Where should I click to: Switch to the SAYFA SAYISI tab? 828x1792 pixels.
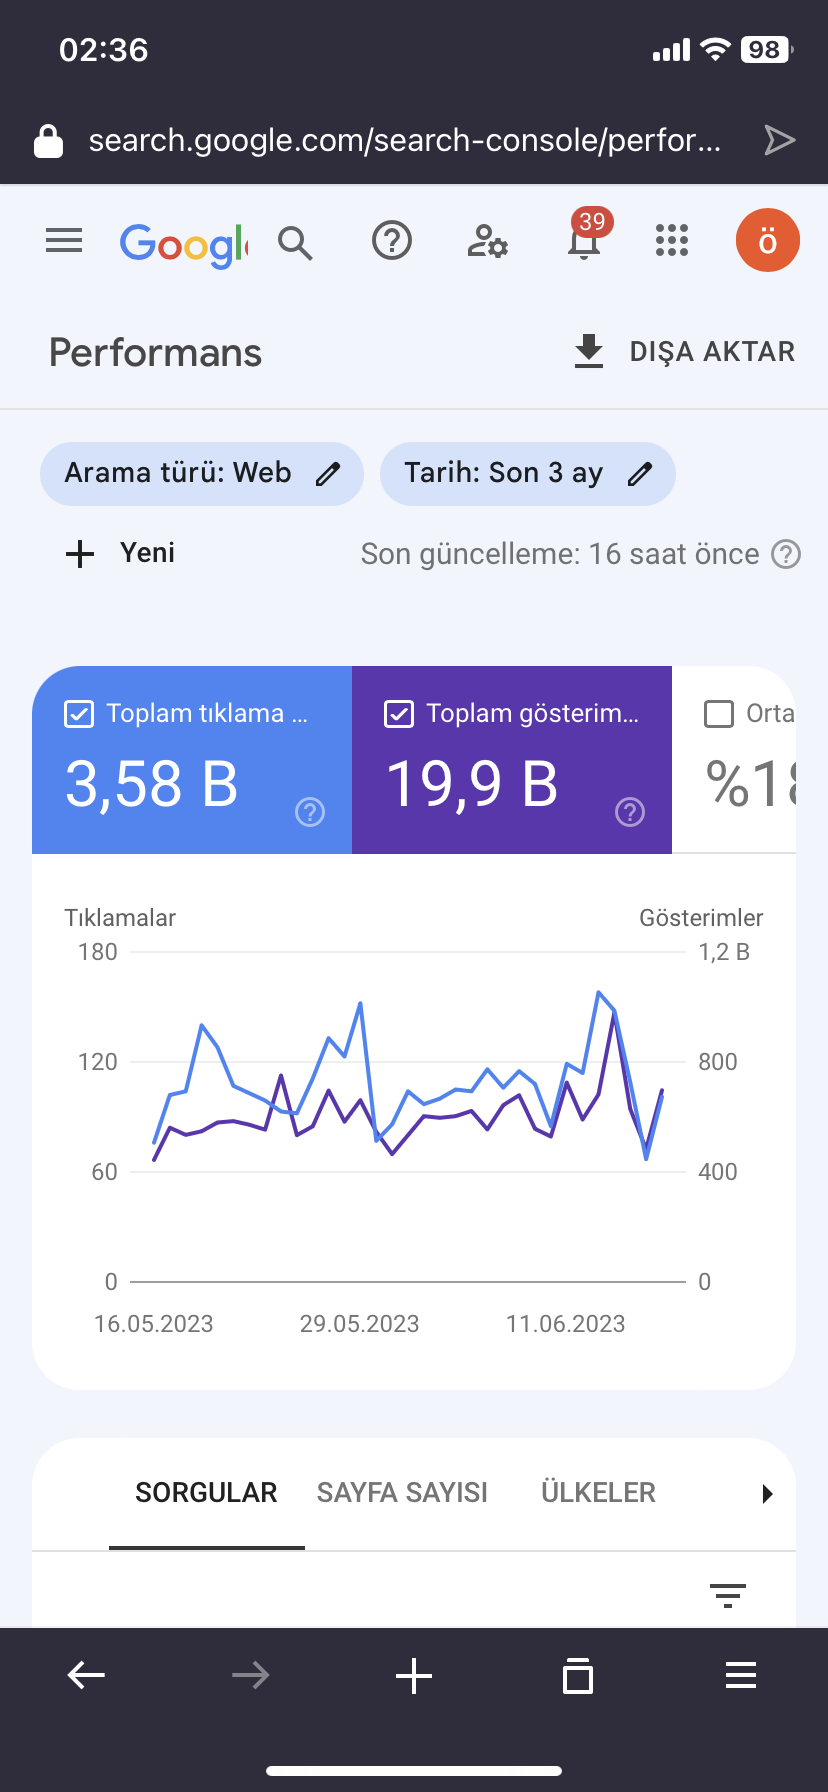coord(402,1493)
